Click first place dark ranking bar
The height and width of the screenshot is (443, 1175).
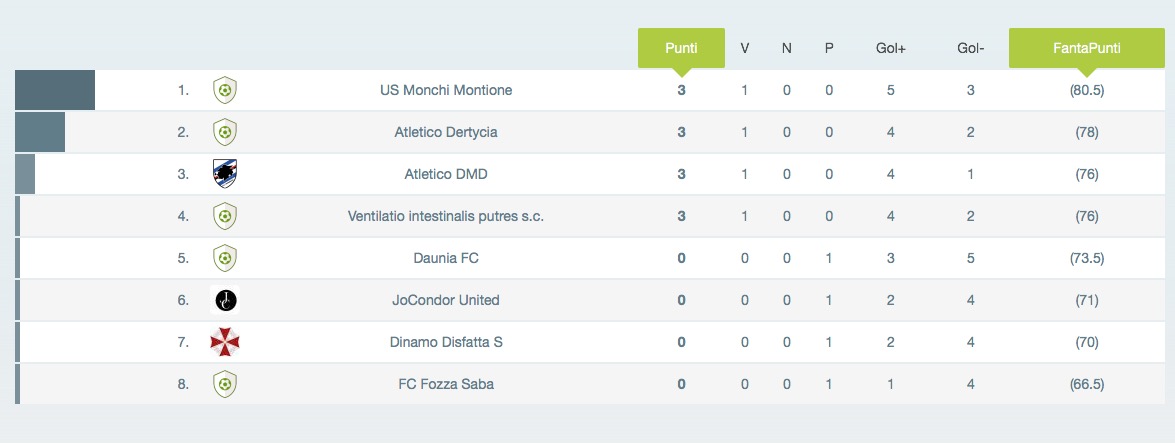point(55,90)
